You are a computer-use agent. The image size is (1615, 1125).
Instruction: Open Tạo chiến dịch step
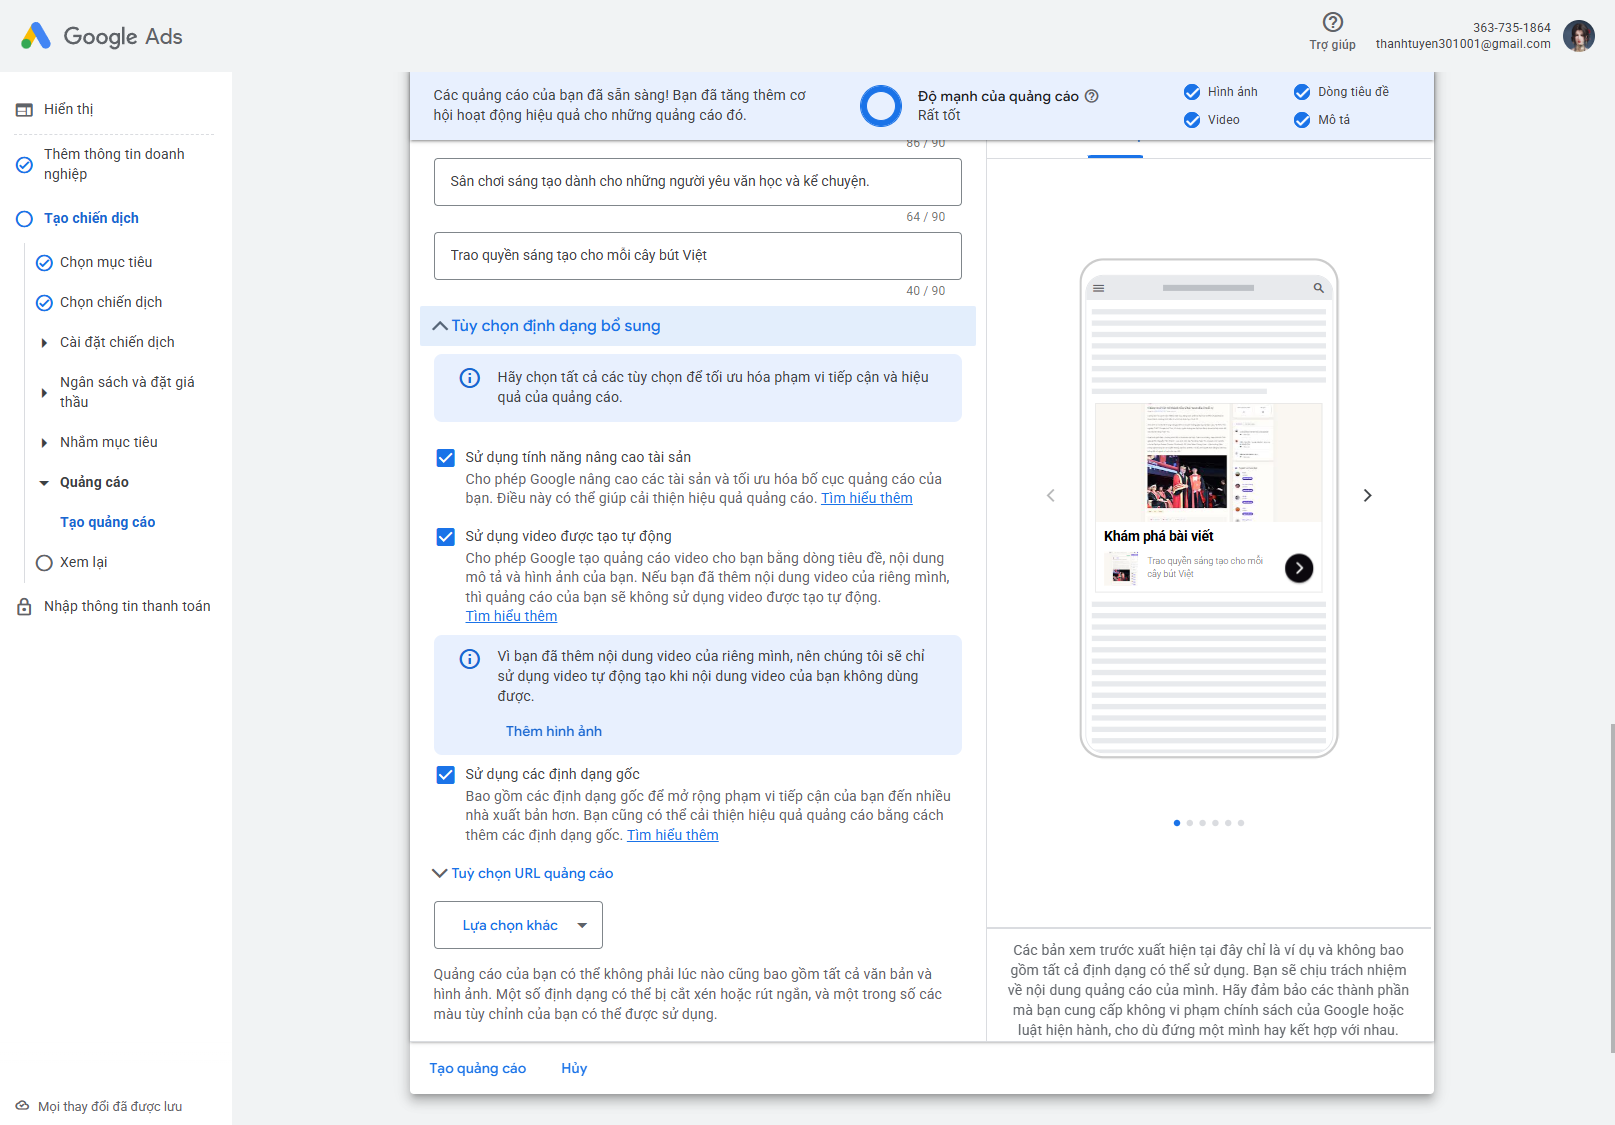pos(91,218)
